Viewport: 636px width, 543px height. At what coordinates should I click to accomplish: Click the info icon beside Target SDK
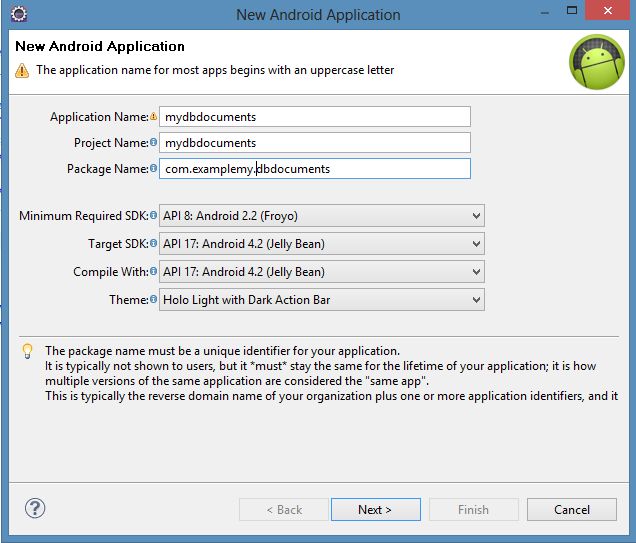153,244
